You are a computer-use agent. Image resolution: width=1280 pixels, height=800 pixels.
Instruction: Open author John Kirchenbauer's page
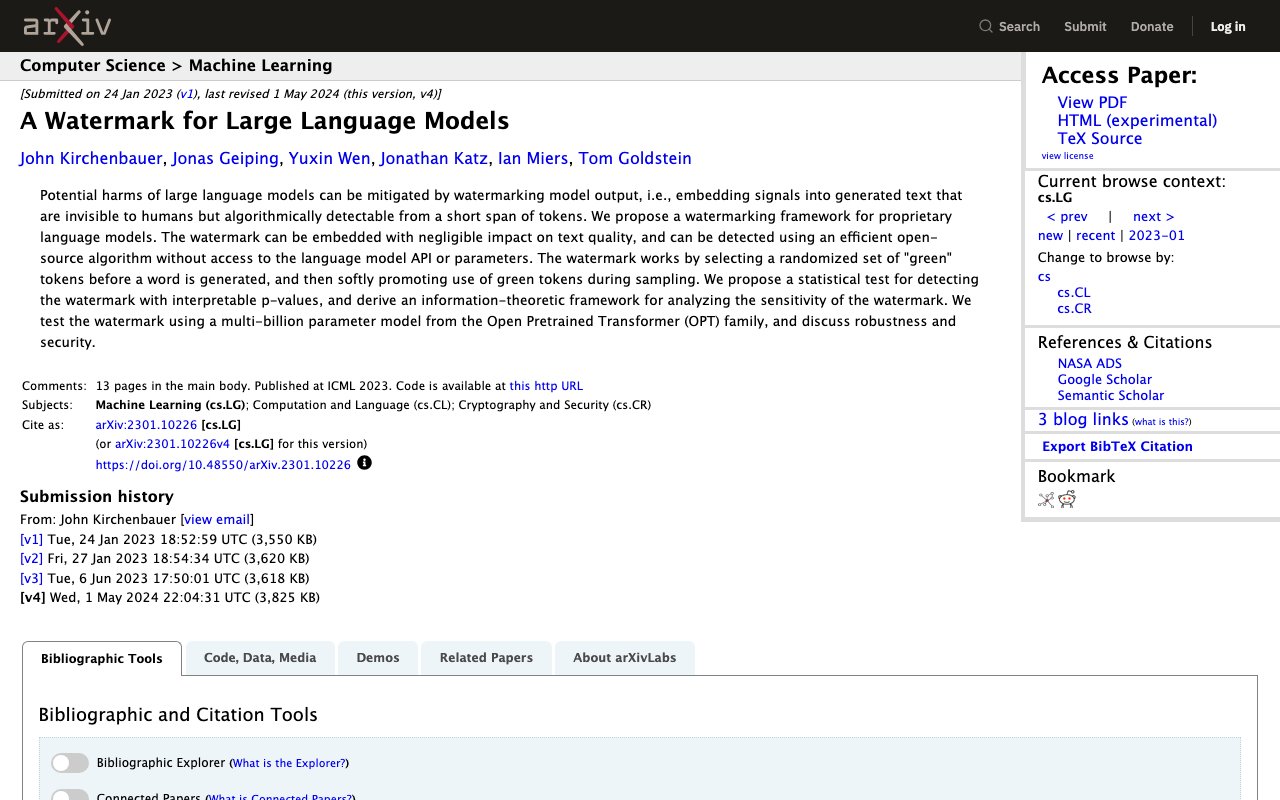[92, 158]
